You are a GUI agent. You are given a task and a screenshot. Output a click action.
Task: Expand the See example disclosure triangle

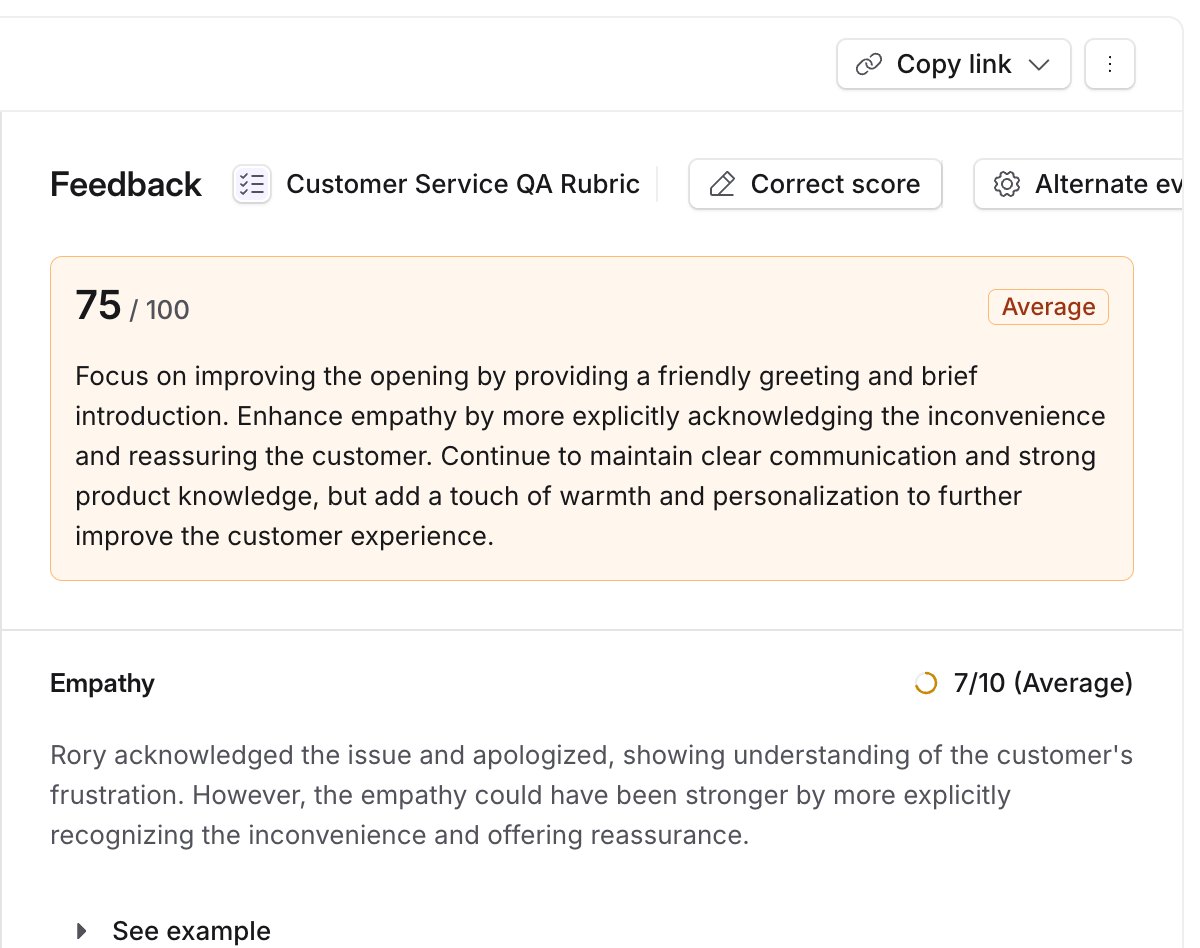(x=82, y=931)
